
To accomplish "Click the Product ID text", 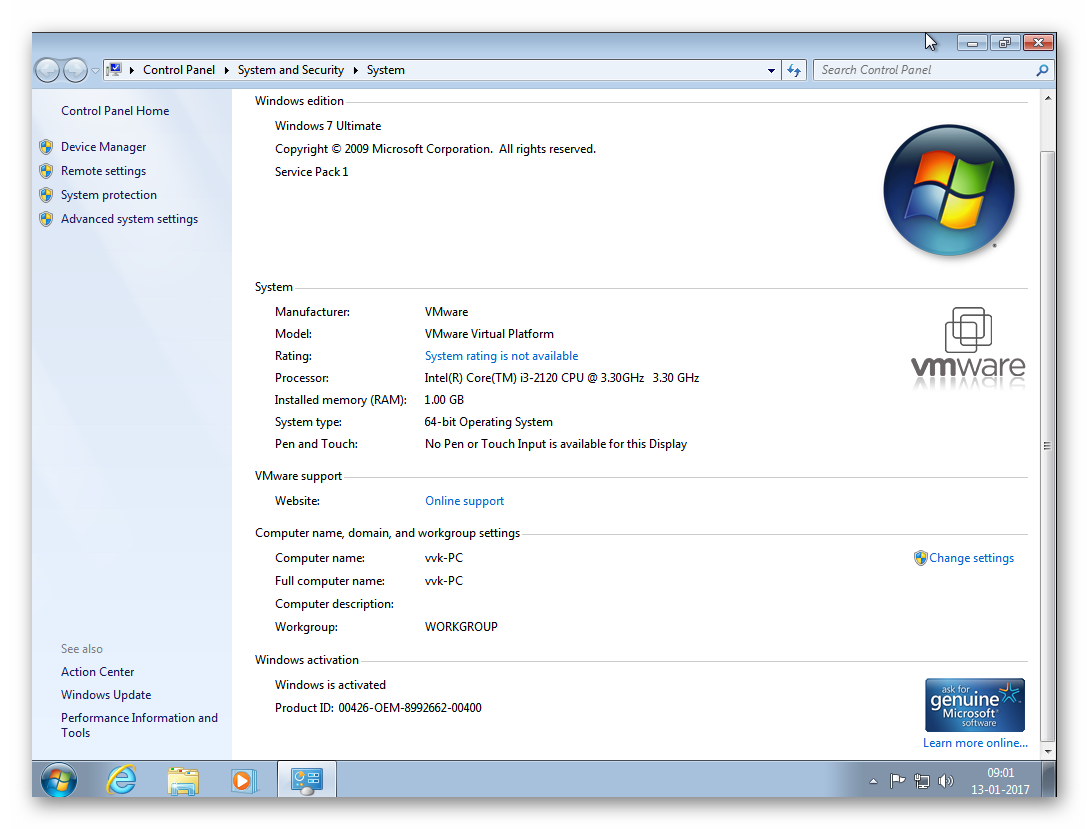I will (378, 707).
